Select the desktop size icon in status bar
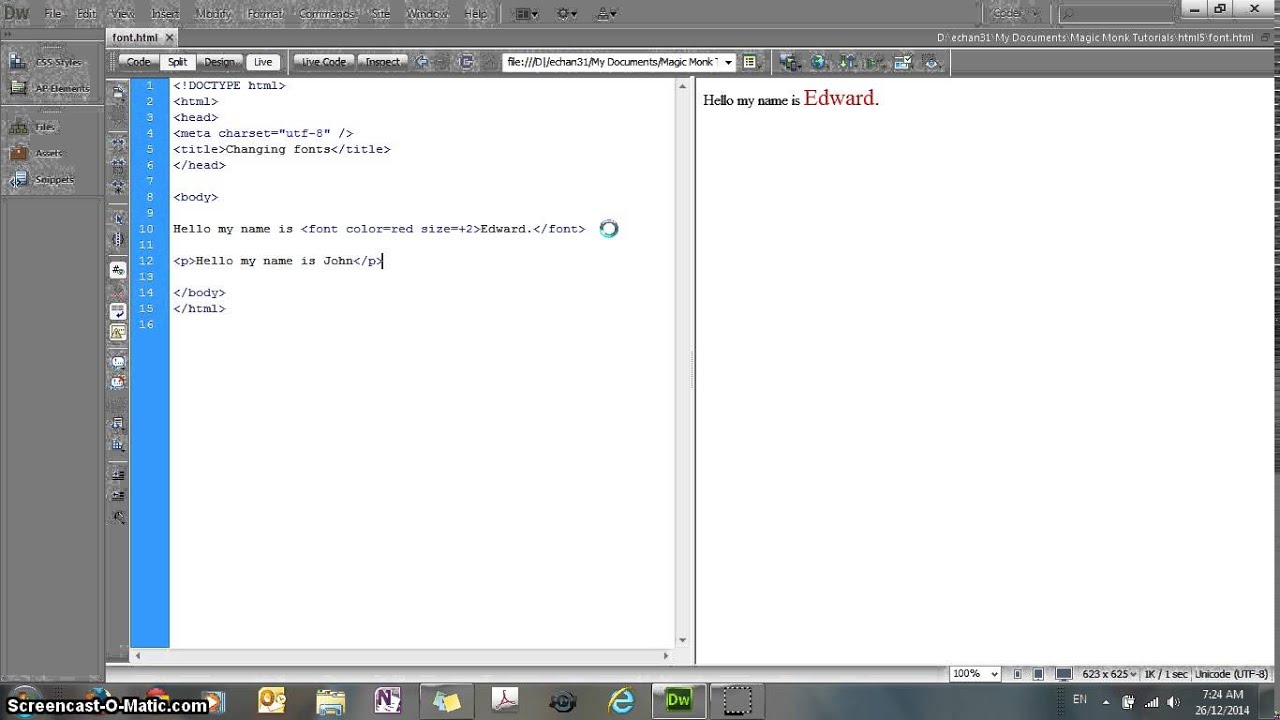The width and height of the screenshot is (1280, 720). click(1066, 674)
